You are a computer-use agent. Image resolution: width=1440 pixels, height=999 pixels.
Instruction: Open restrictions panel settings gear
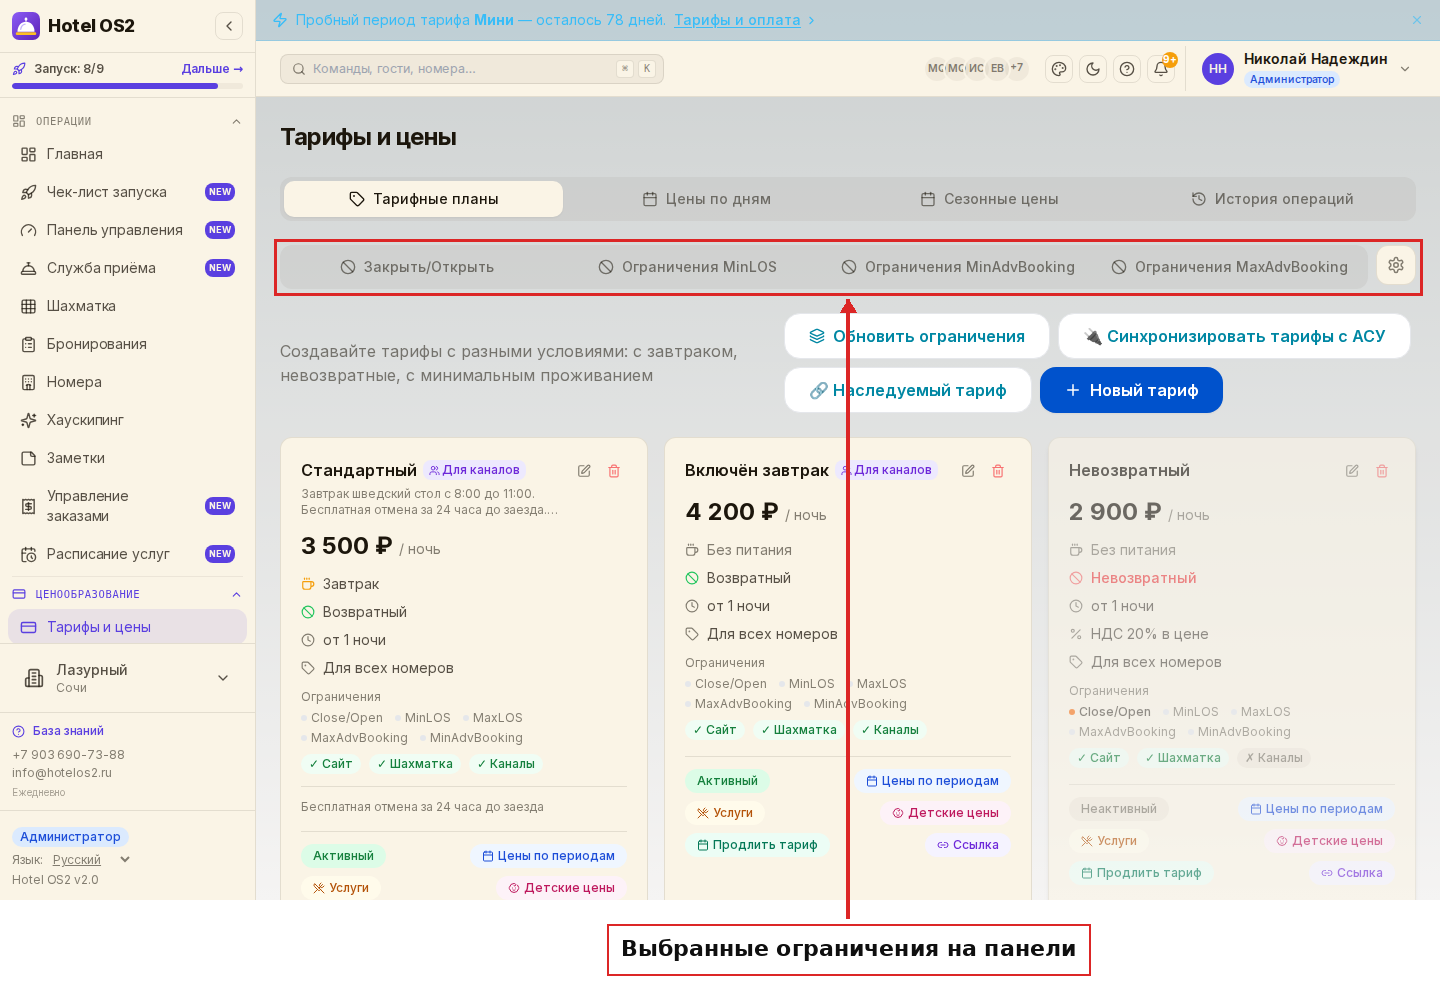1396,265
